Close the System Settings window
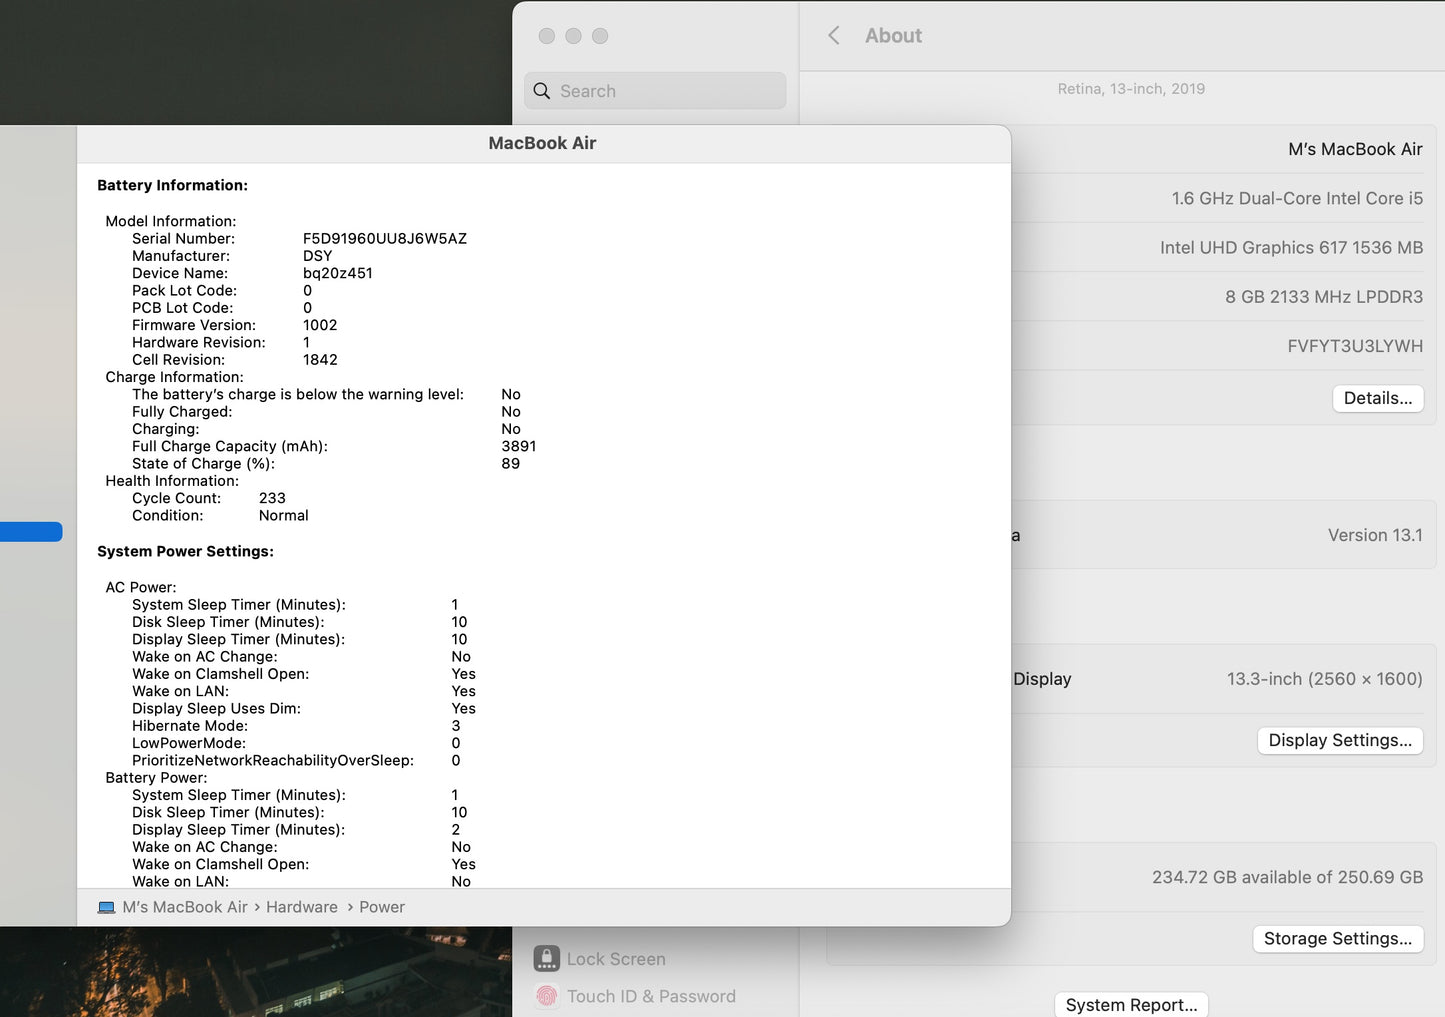The height and width of the screenshot is (1017, 1445). [547, 36]
